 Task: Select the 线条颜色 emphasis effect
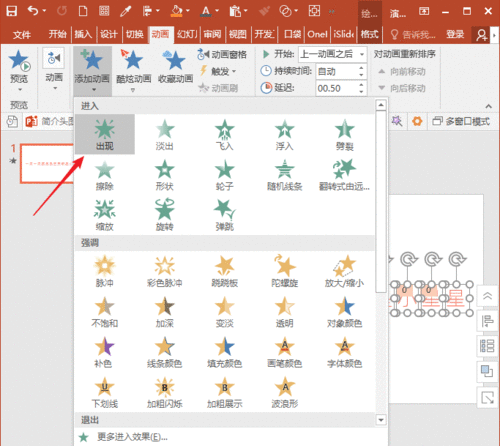point(165,352)
